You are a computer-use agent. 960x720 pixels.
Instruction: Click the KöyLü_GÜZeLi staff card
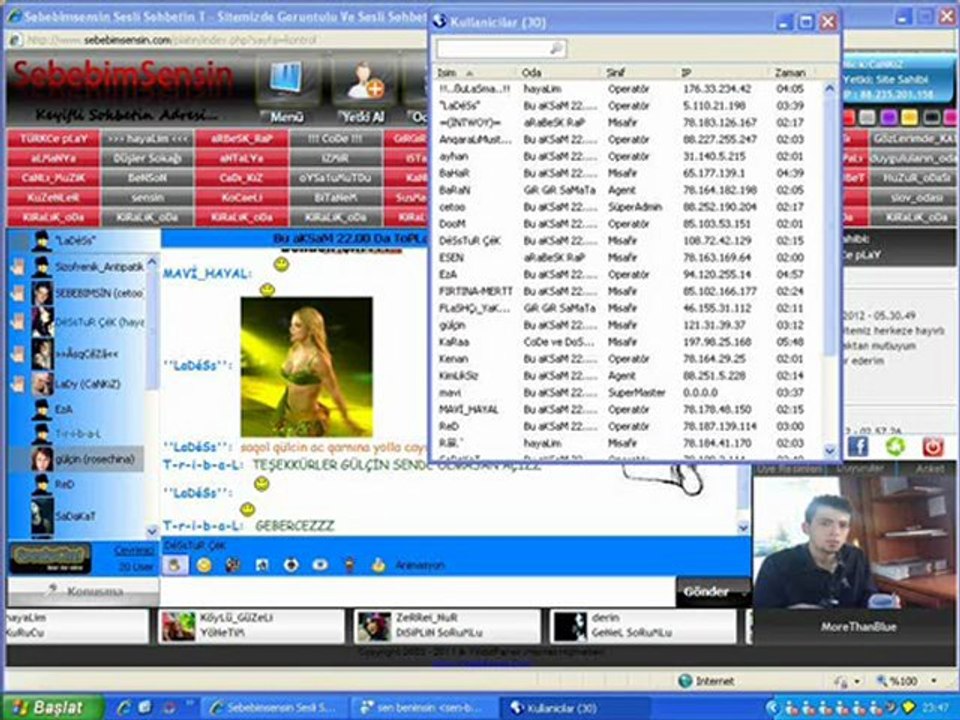click(x=251, y=626)
